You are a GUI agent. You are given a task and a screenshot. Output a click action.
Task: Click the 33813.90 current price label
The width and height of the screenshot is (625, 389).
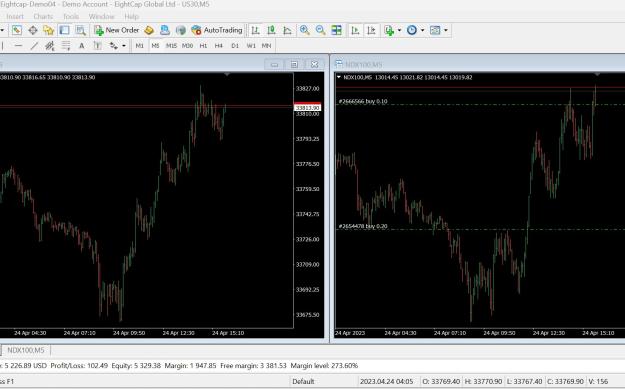(307, 108)
